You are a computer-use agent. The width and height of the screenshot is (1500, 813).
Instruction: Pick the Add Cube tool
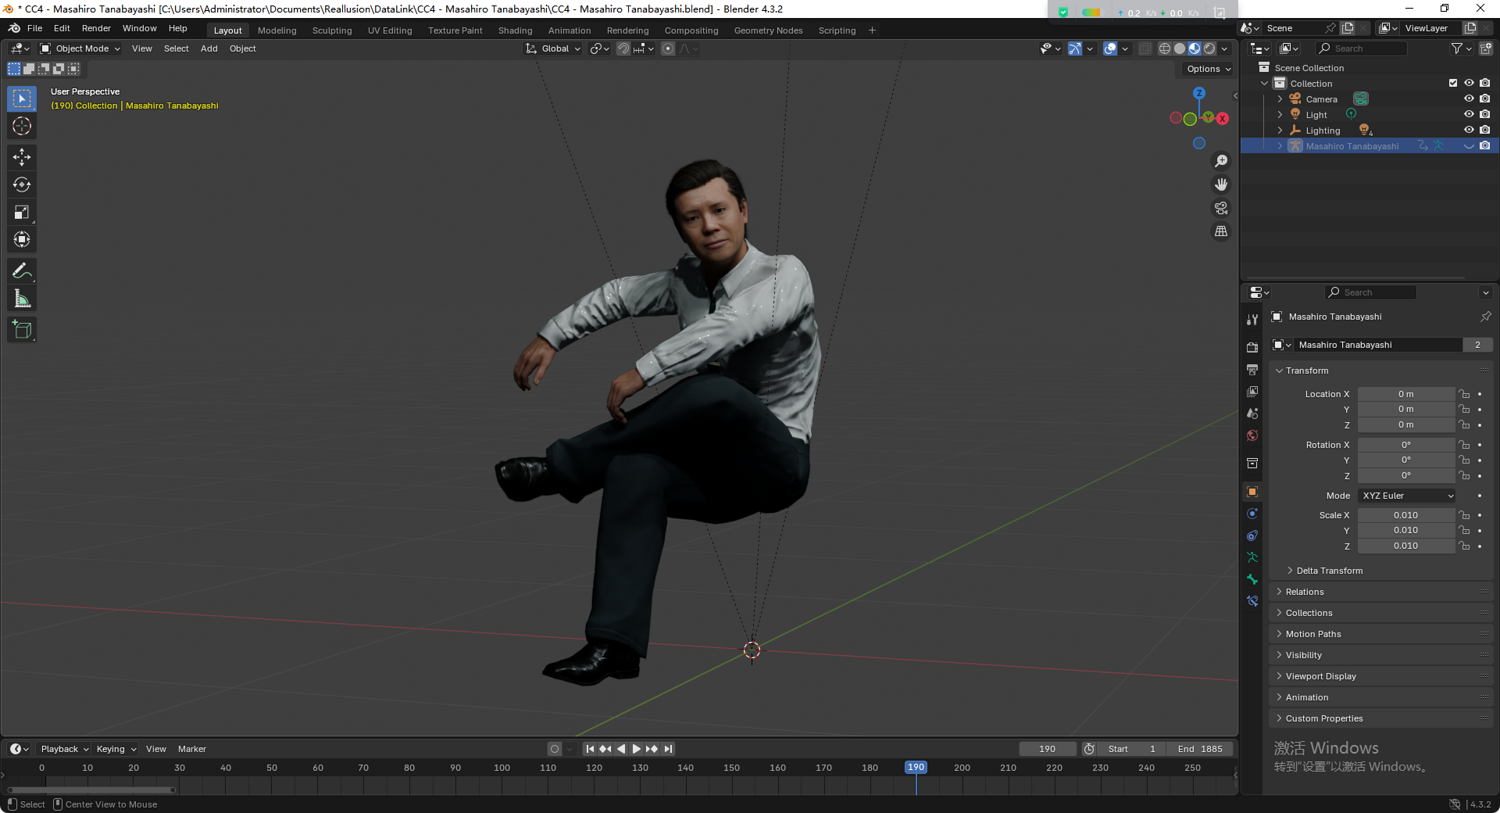pyautogui.click(x=21, y=330)
